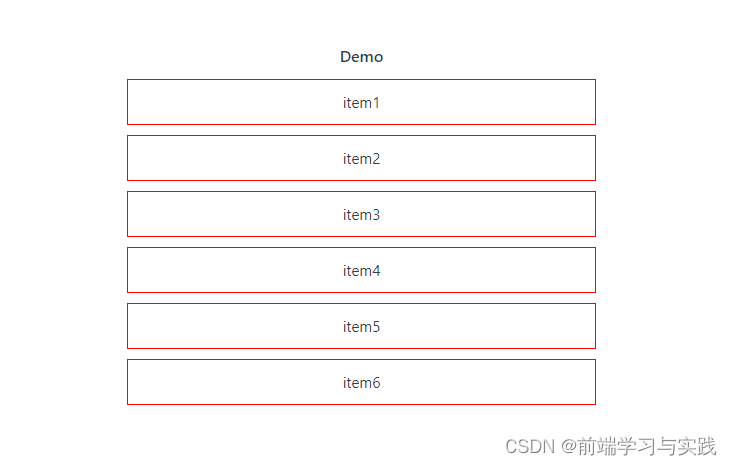Click the CSDN watermark logo text
The width and height of the screenshot is (732, 465).
tap(530, 446)
